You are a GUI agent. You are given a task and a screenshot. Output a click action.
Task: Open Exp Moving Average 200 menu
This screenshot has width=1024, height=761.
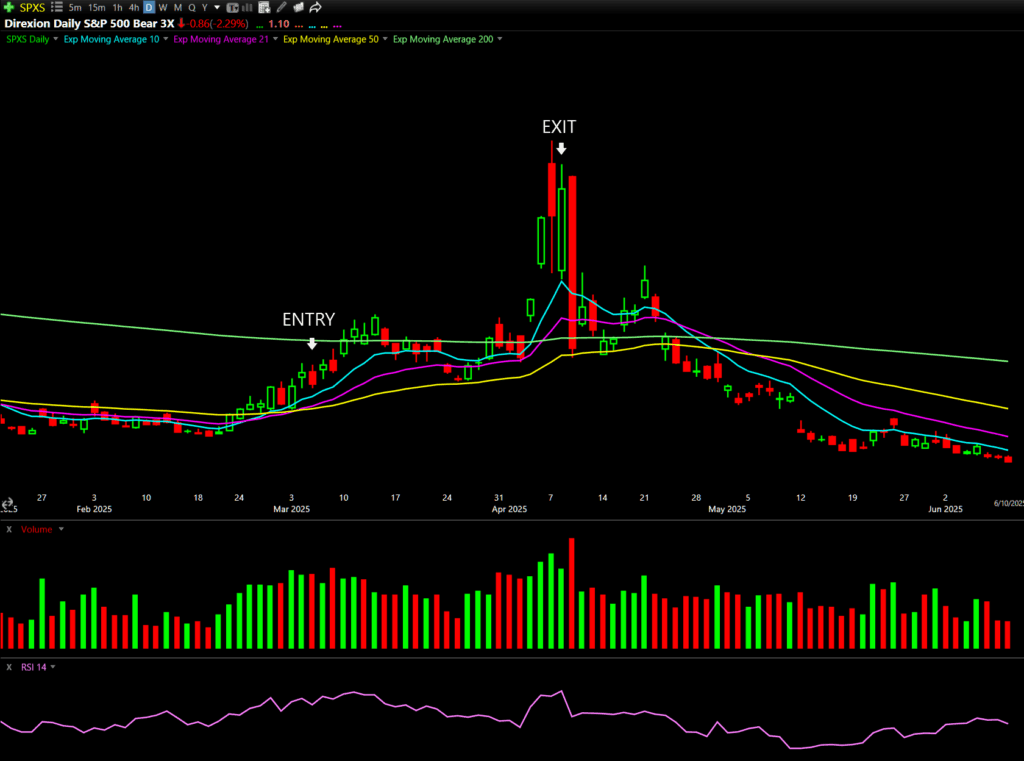(499, 39)
